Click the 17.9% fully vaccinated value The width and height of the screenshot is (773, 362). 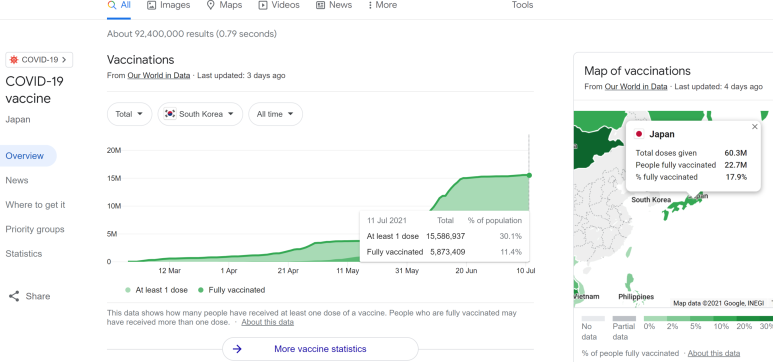736,177
